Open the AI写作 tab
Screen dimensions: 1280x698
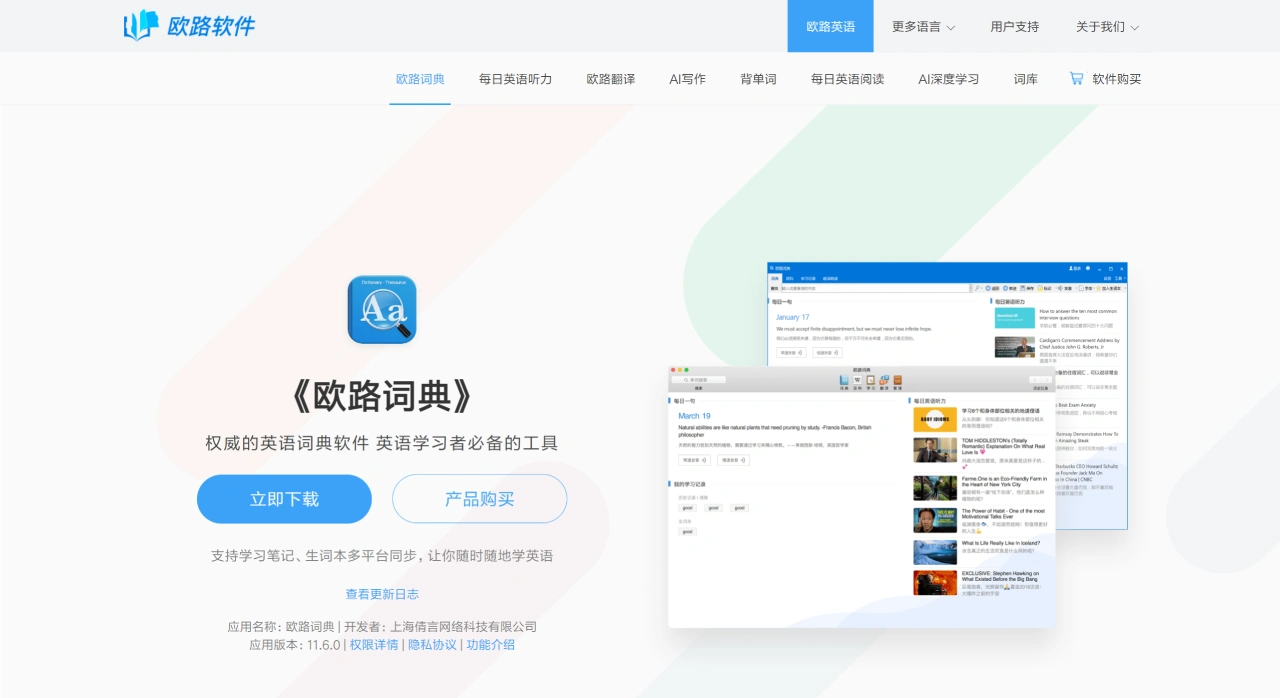click(687, 78)
